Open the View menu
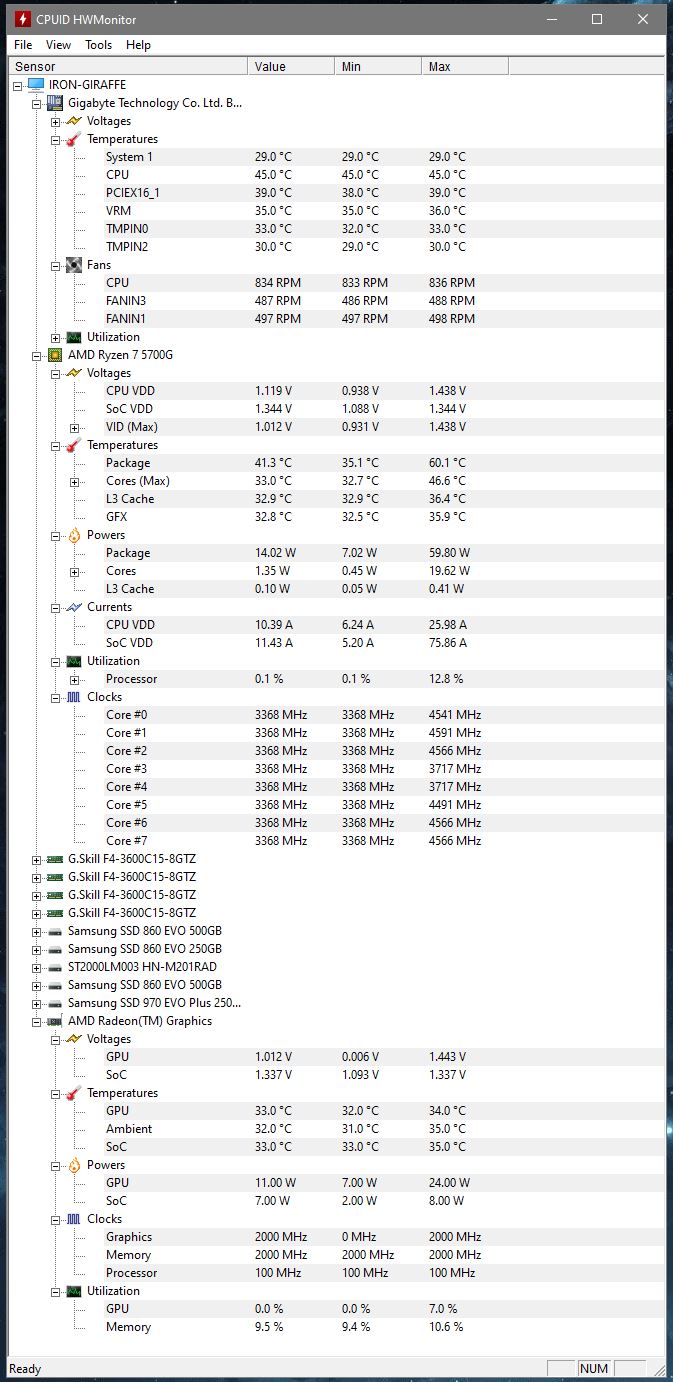 click(x=58, y=45)
